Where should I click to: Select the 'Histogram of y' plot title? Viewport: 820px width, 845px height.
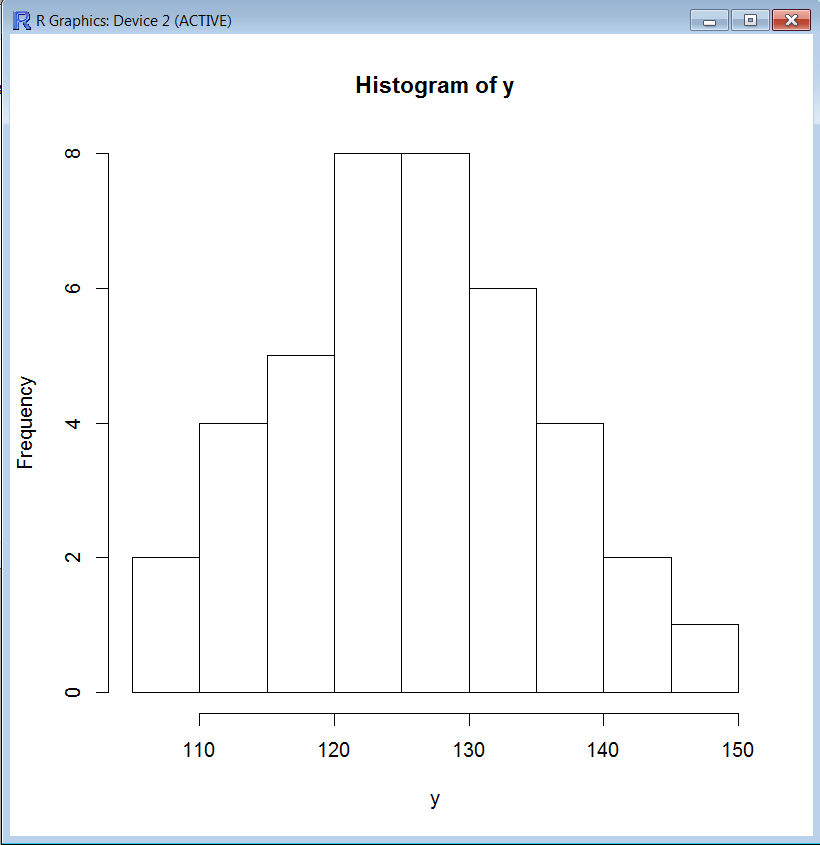[x=434, y=86]
